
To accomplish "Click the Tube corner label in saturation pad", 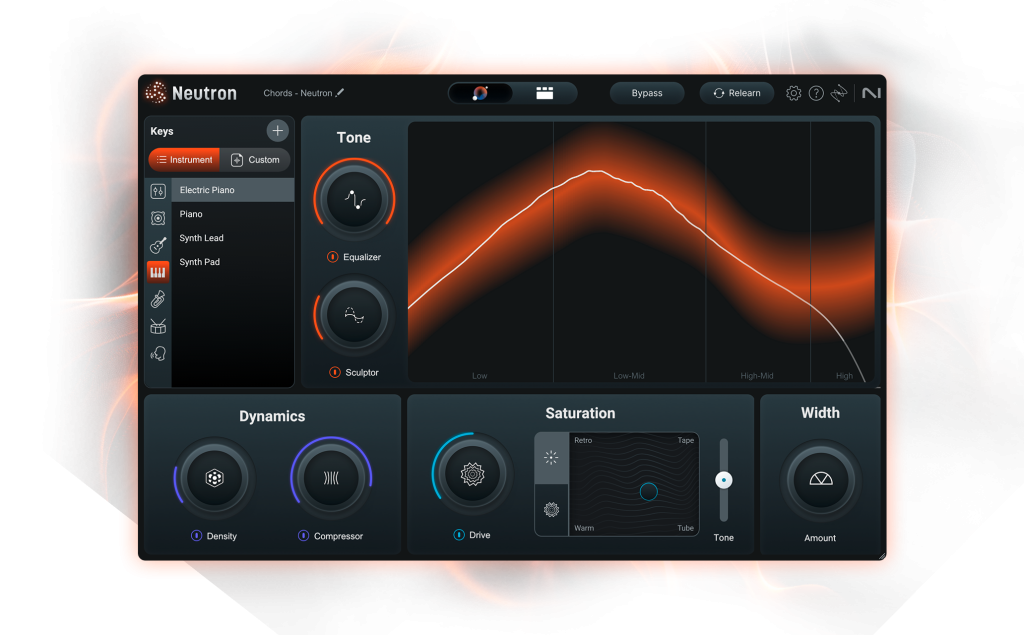I will pyautogui.click(x=686, y=528).
